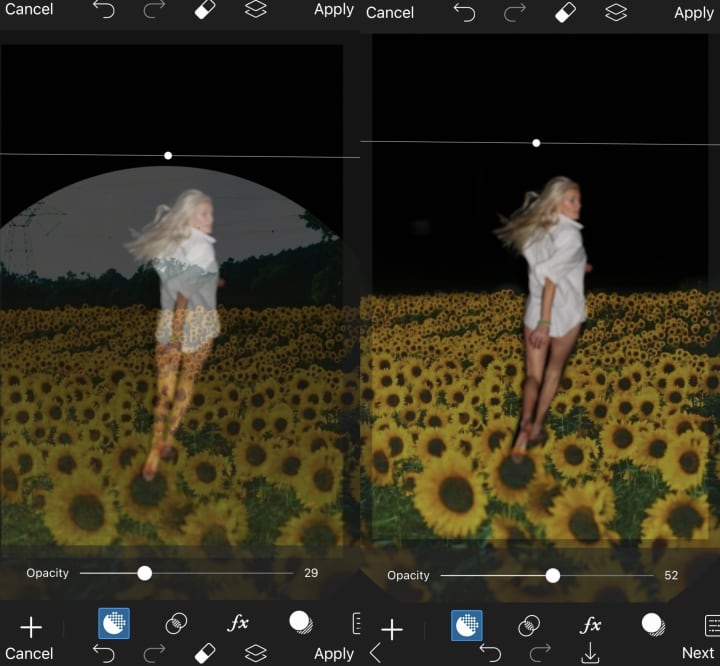720x666 pixels.
Task: Tap the fx effects icon above Next
Action: point(591,625)
